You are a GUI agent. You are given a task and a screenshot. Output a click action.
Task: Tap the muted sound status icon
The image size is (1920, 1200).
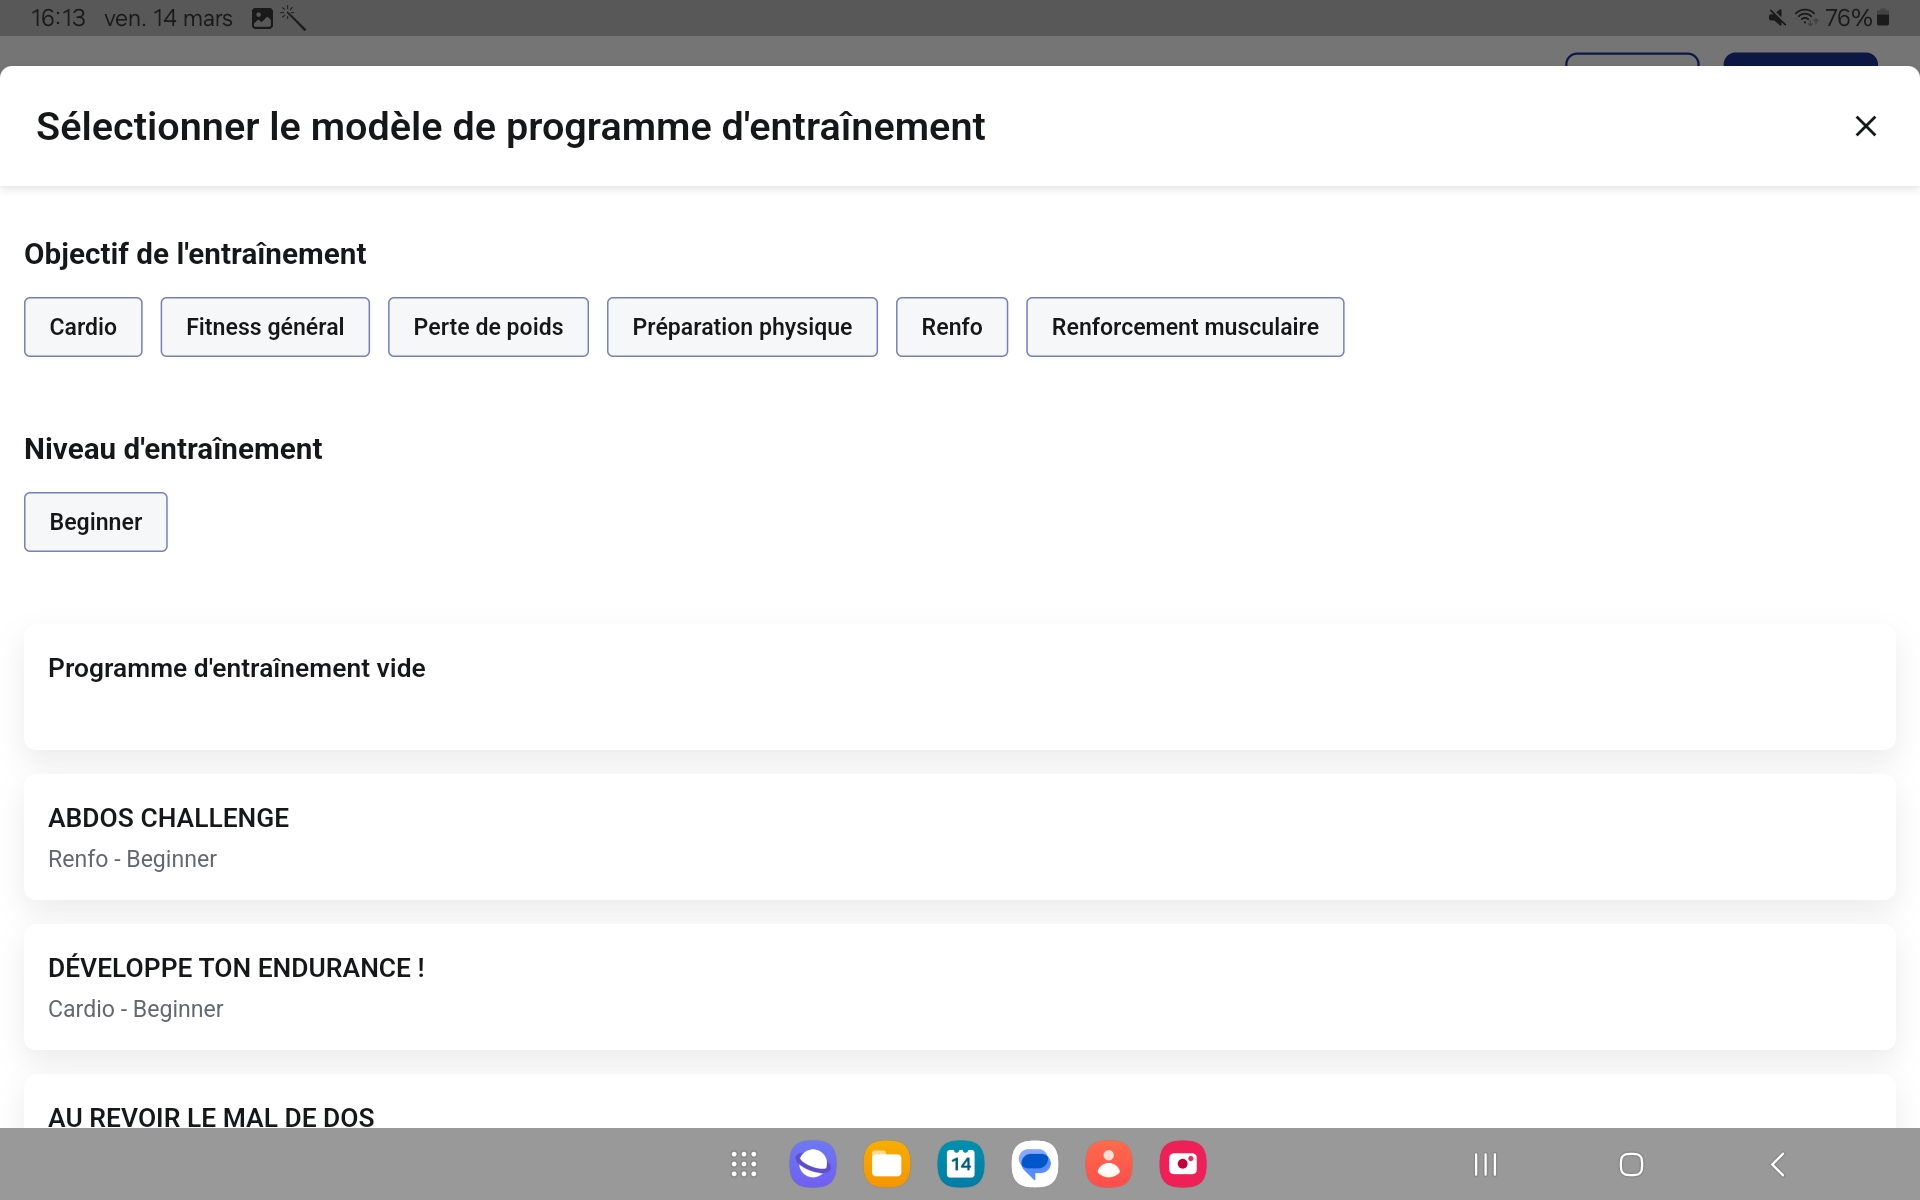click(1776, 18)
